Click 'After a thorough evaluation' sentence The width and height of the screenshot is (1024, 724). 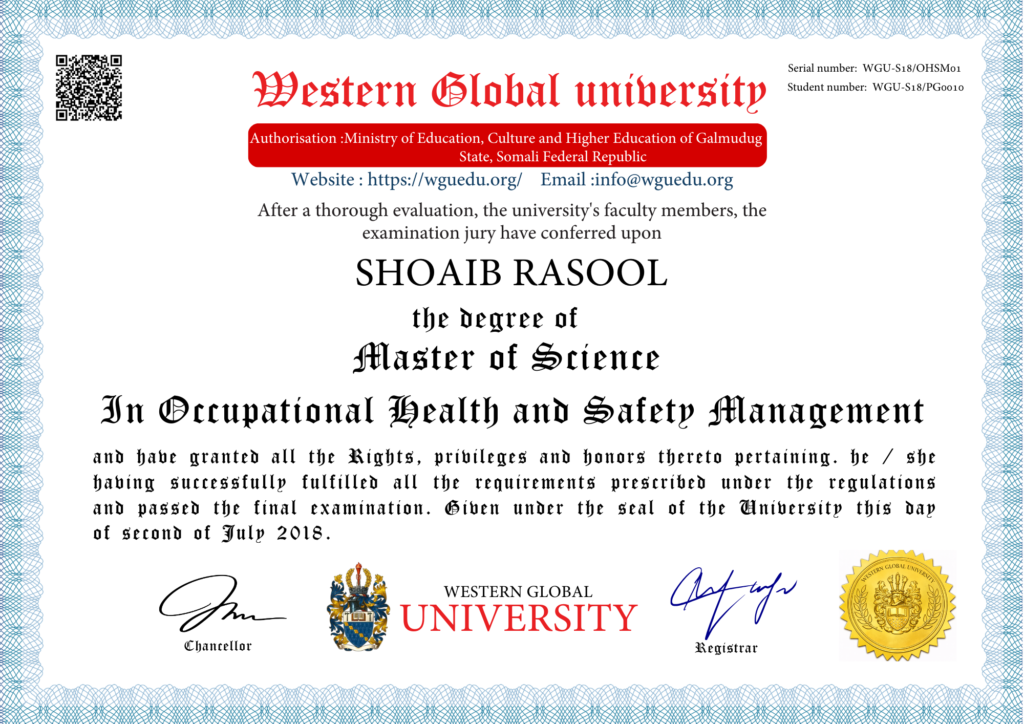pos(512,210)
